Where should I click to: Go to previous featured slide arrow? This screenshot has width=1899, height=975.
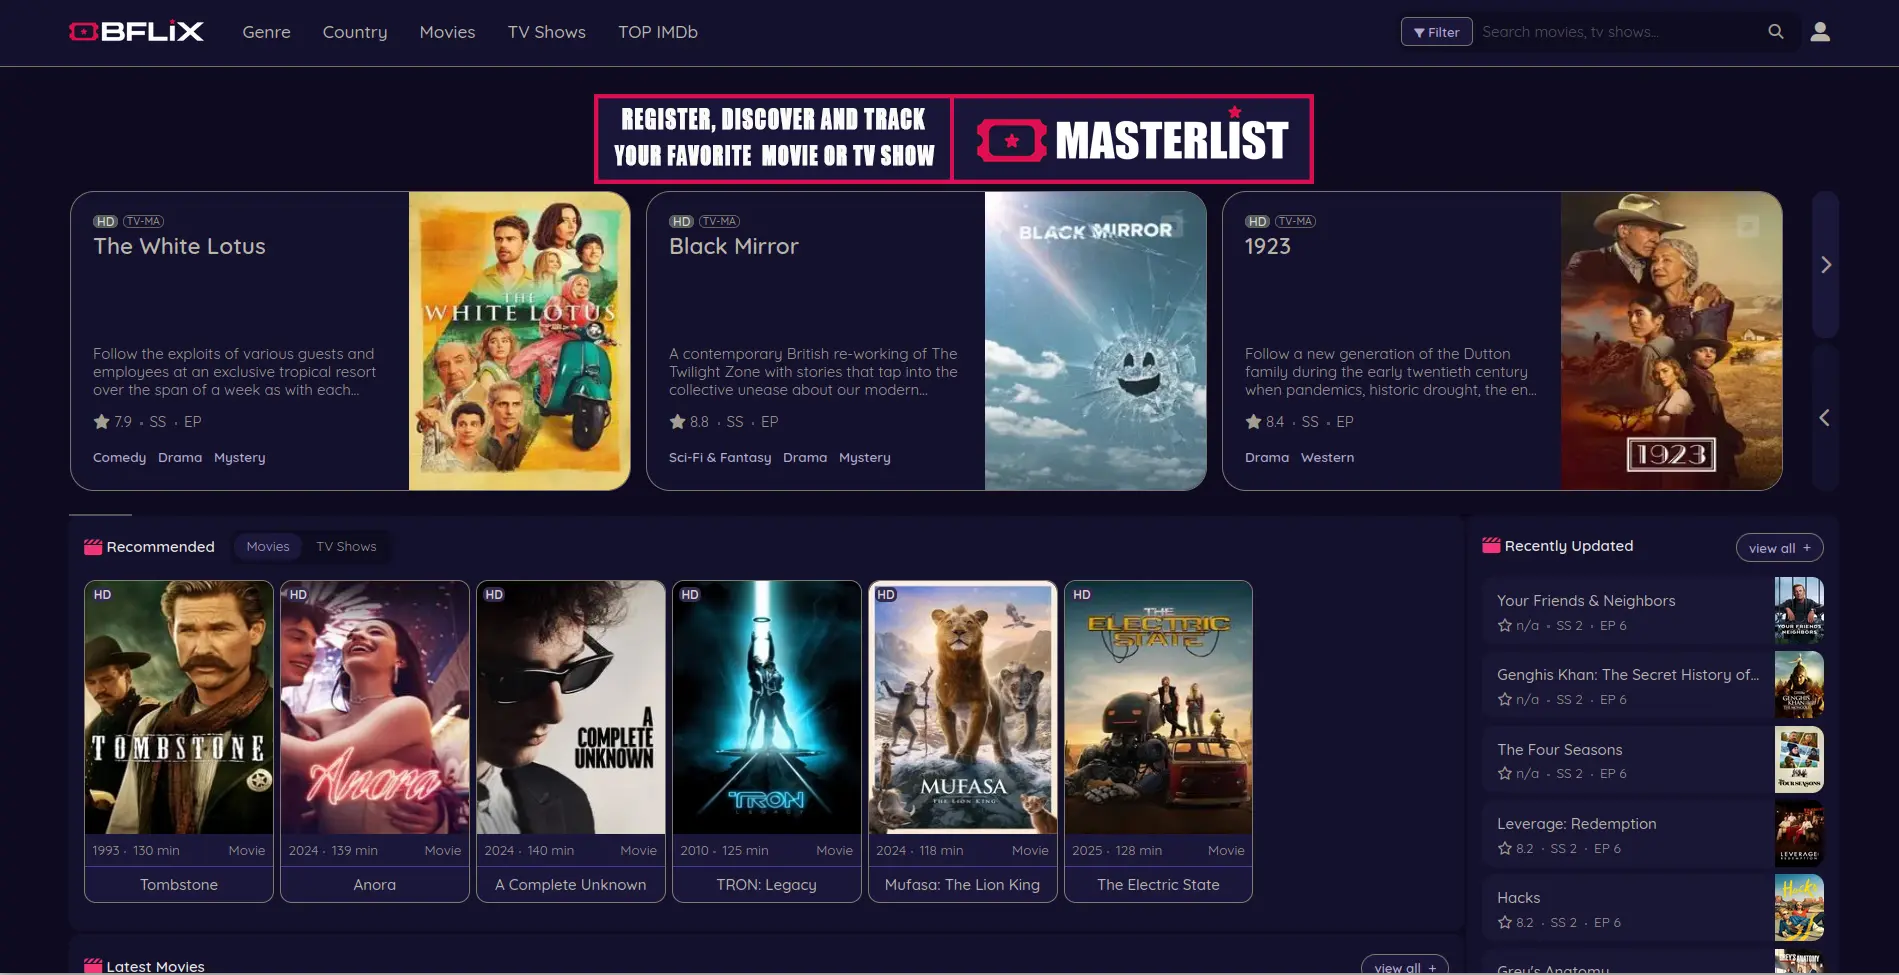(x=1825, y=418)
